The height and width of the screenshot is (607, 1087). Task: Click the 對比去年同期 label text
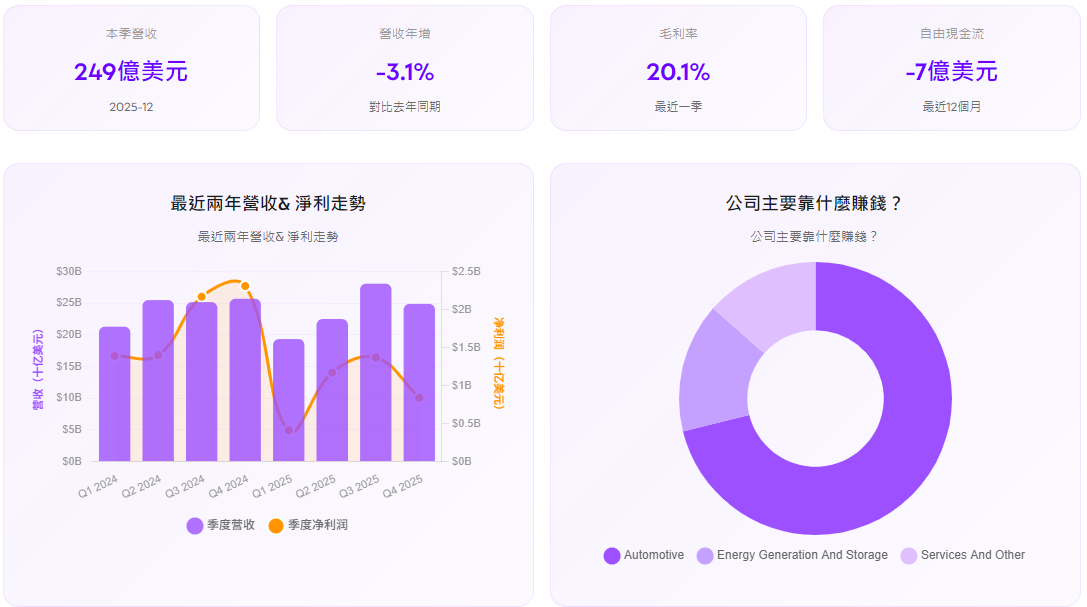405,102
